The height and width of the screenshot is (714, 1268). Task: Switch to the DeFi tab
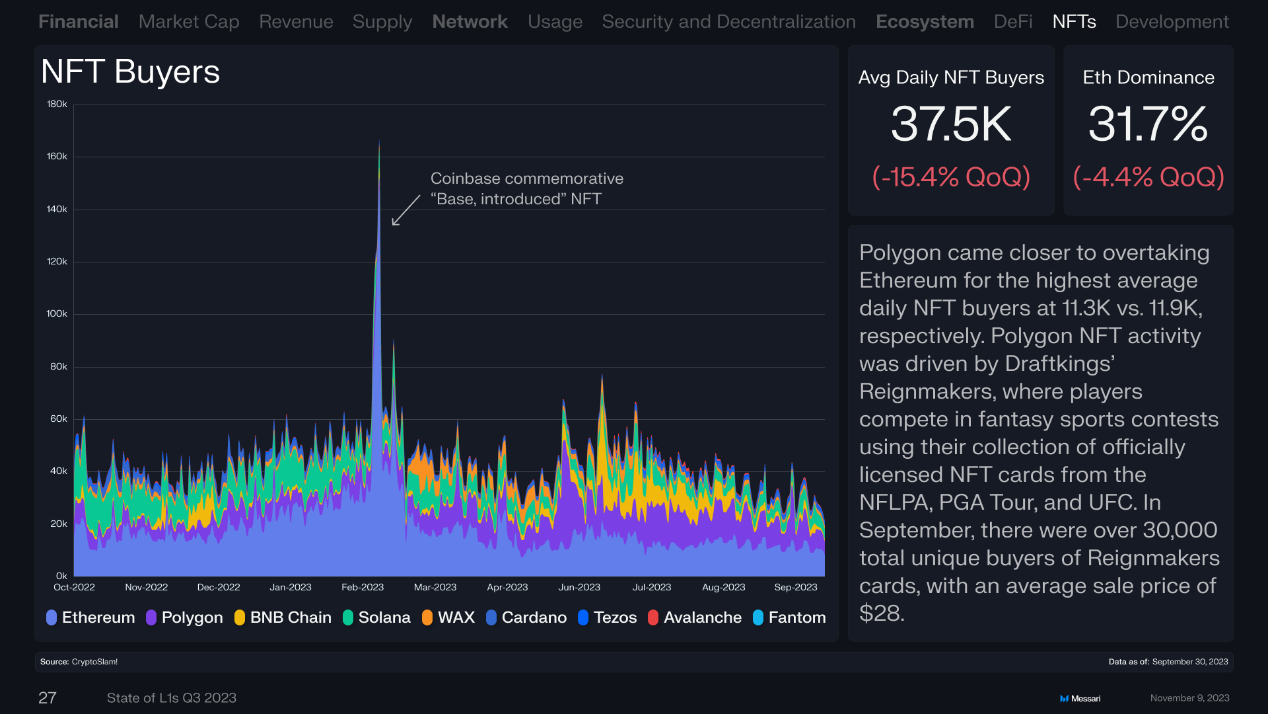[1013, 21]
